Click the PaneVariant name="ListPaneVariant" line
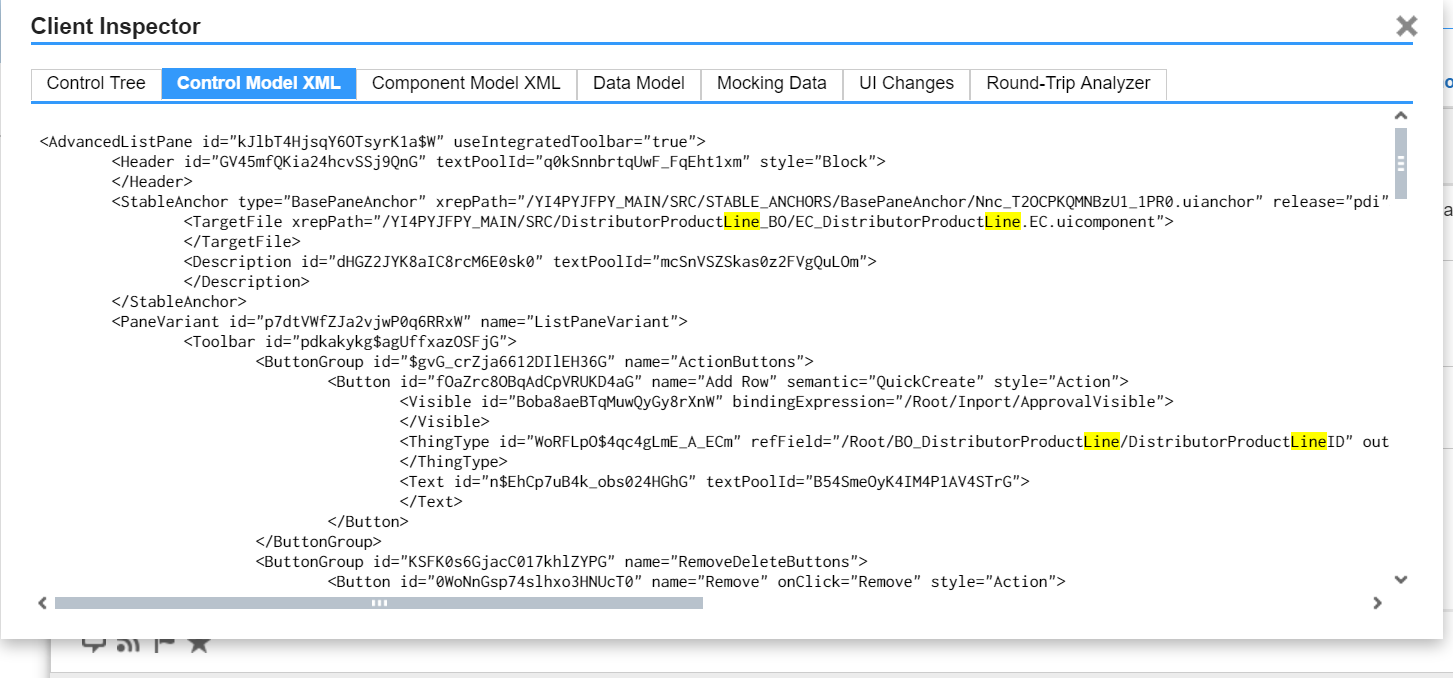1453x678 pixels. [x=400, y=322]
